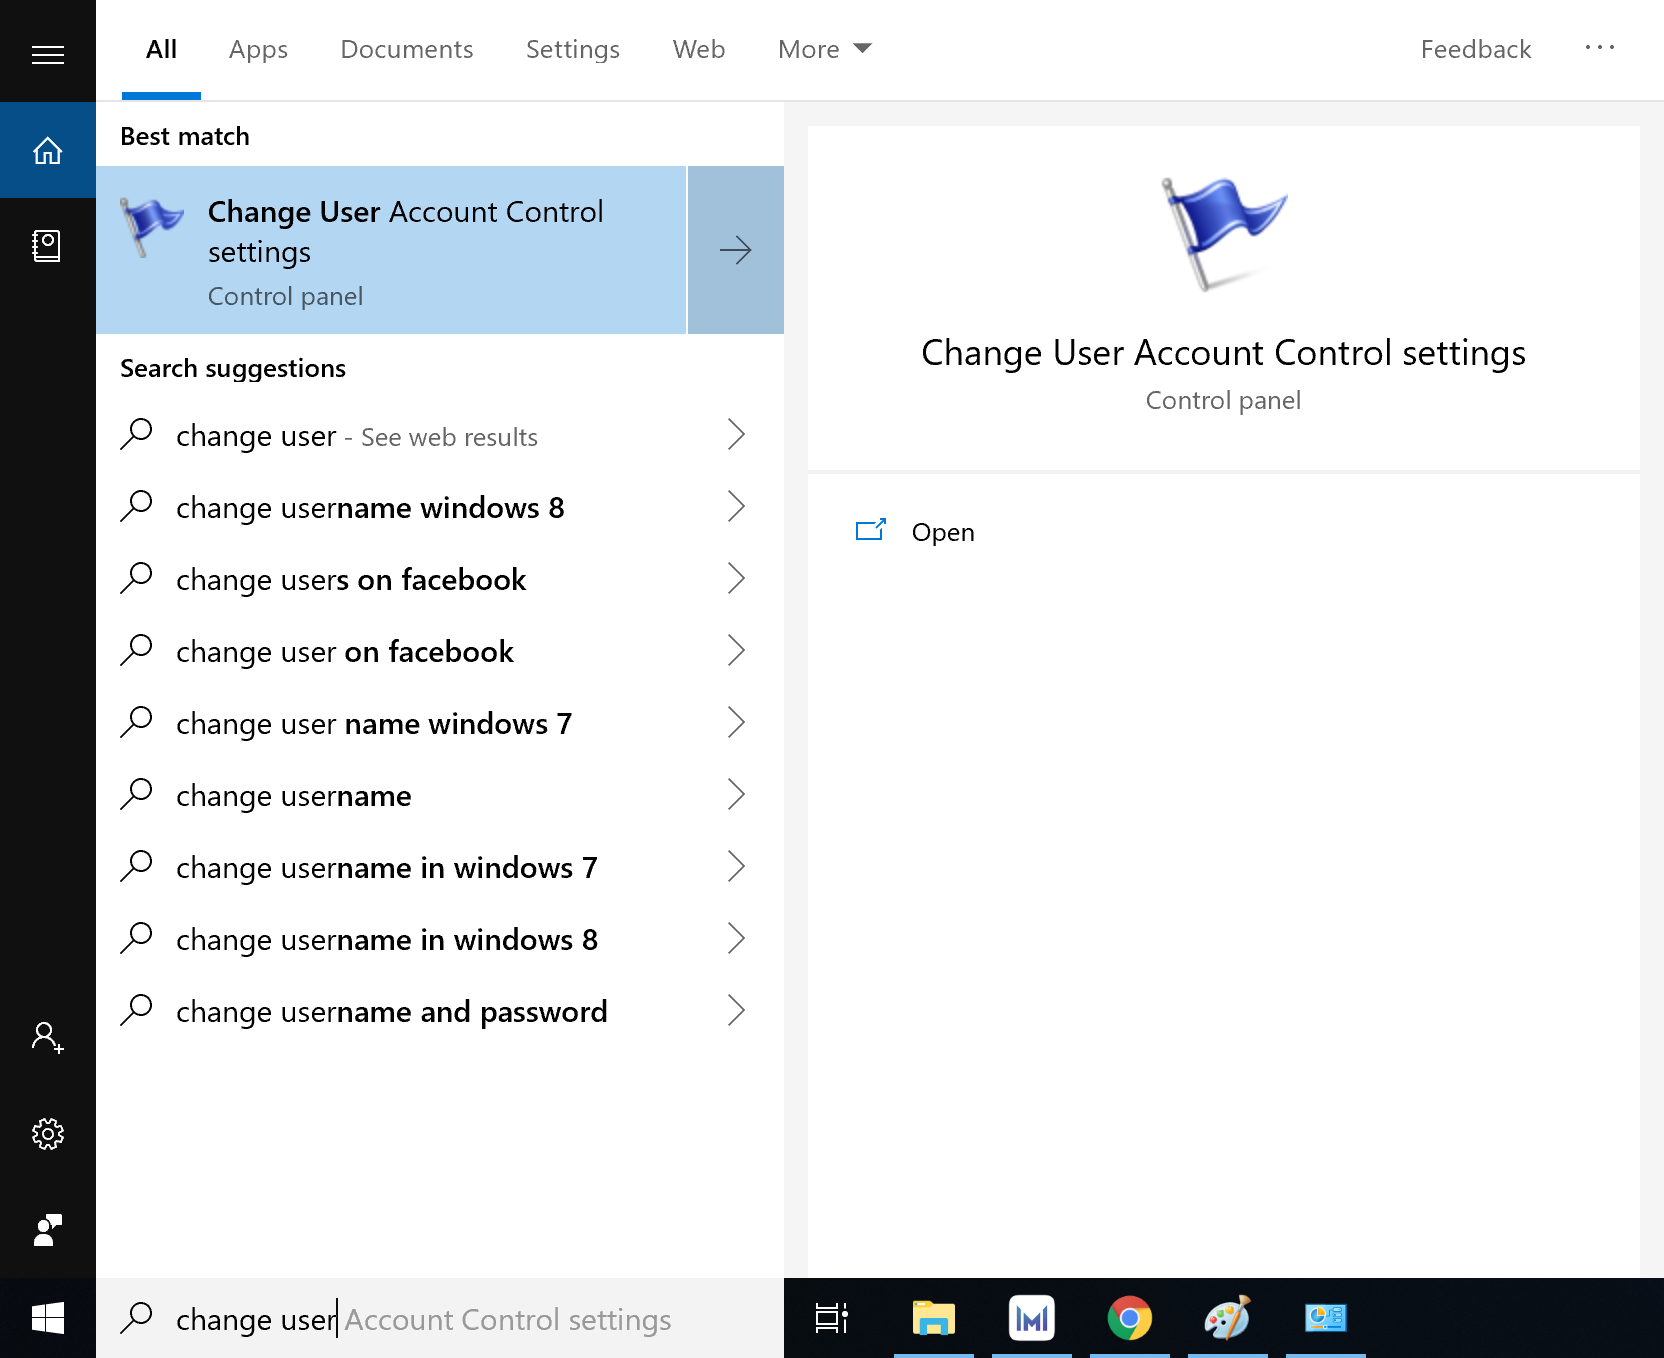Open the Notebook icon in sidebar
This screenshot has width=1664, height=1358.
click(x=47, y=245)
